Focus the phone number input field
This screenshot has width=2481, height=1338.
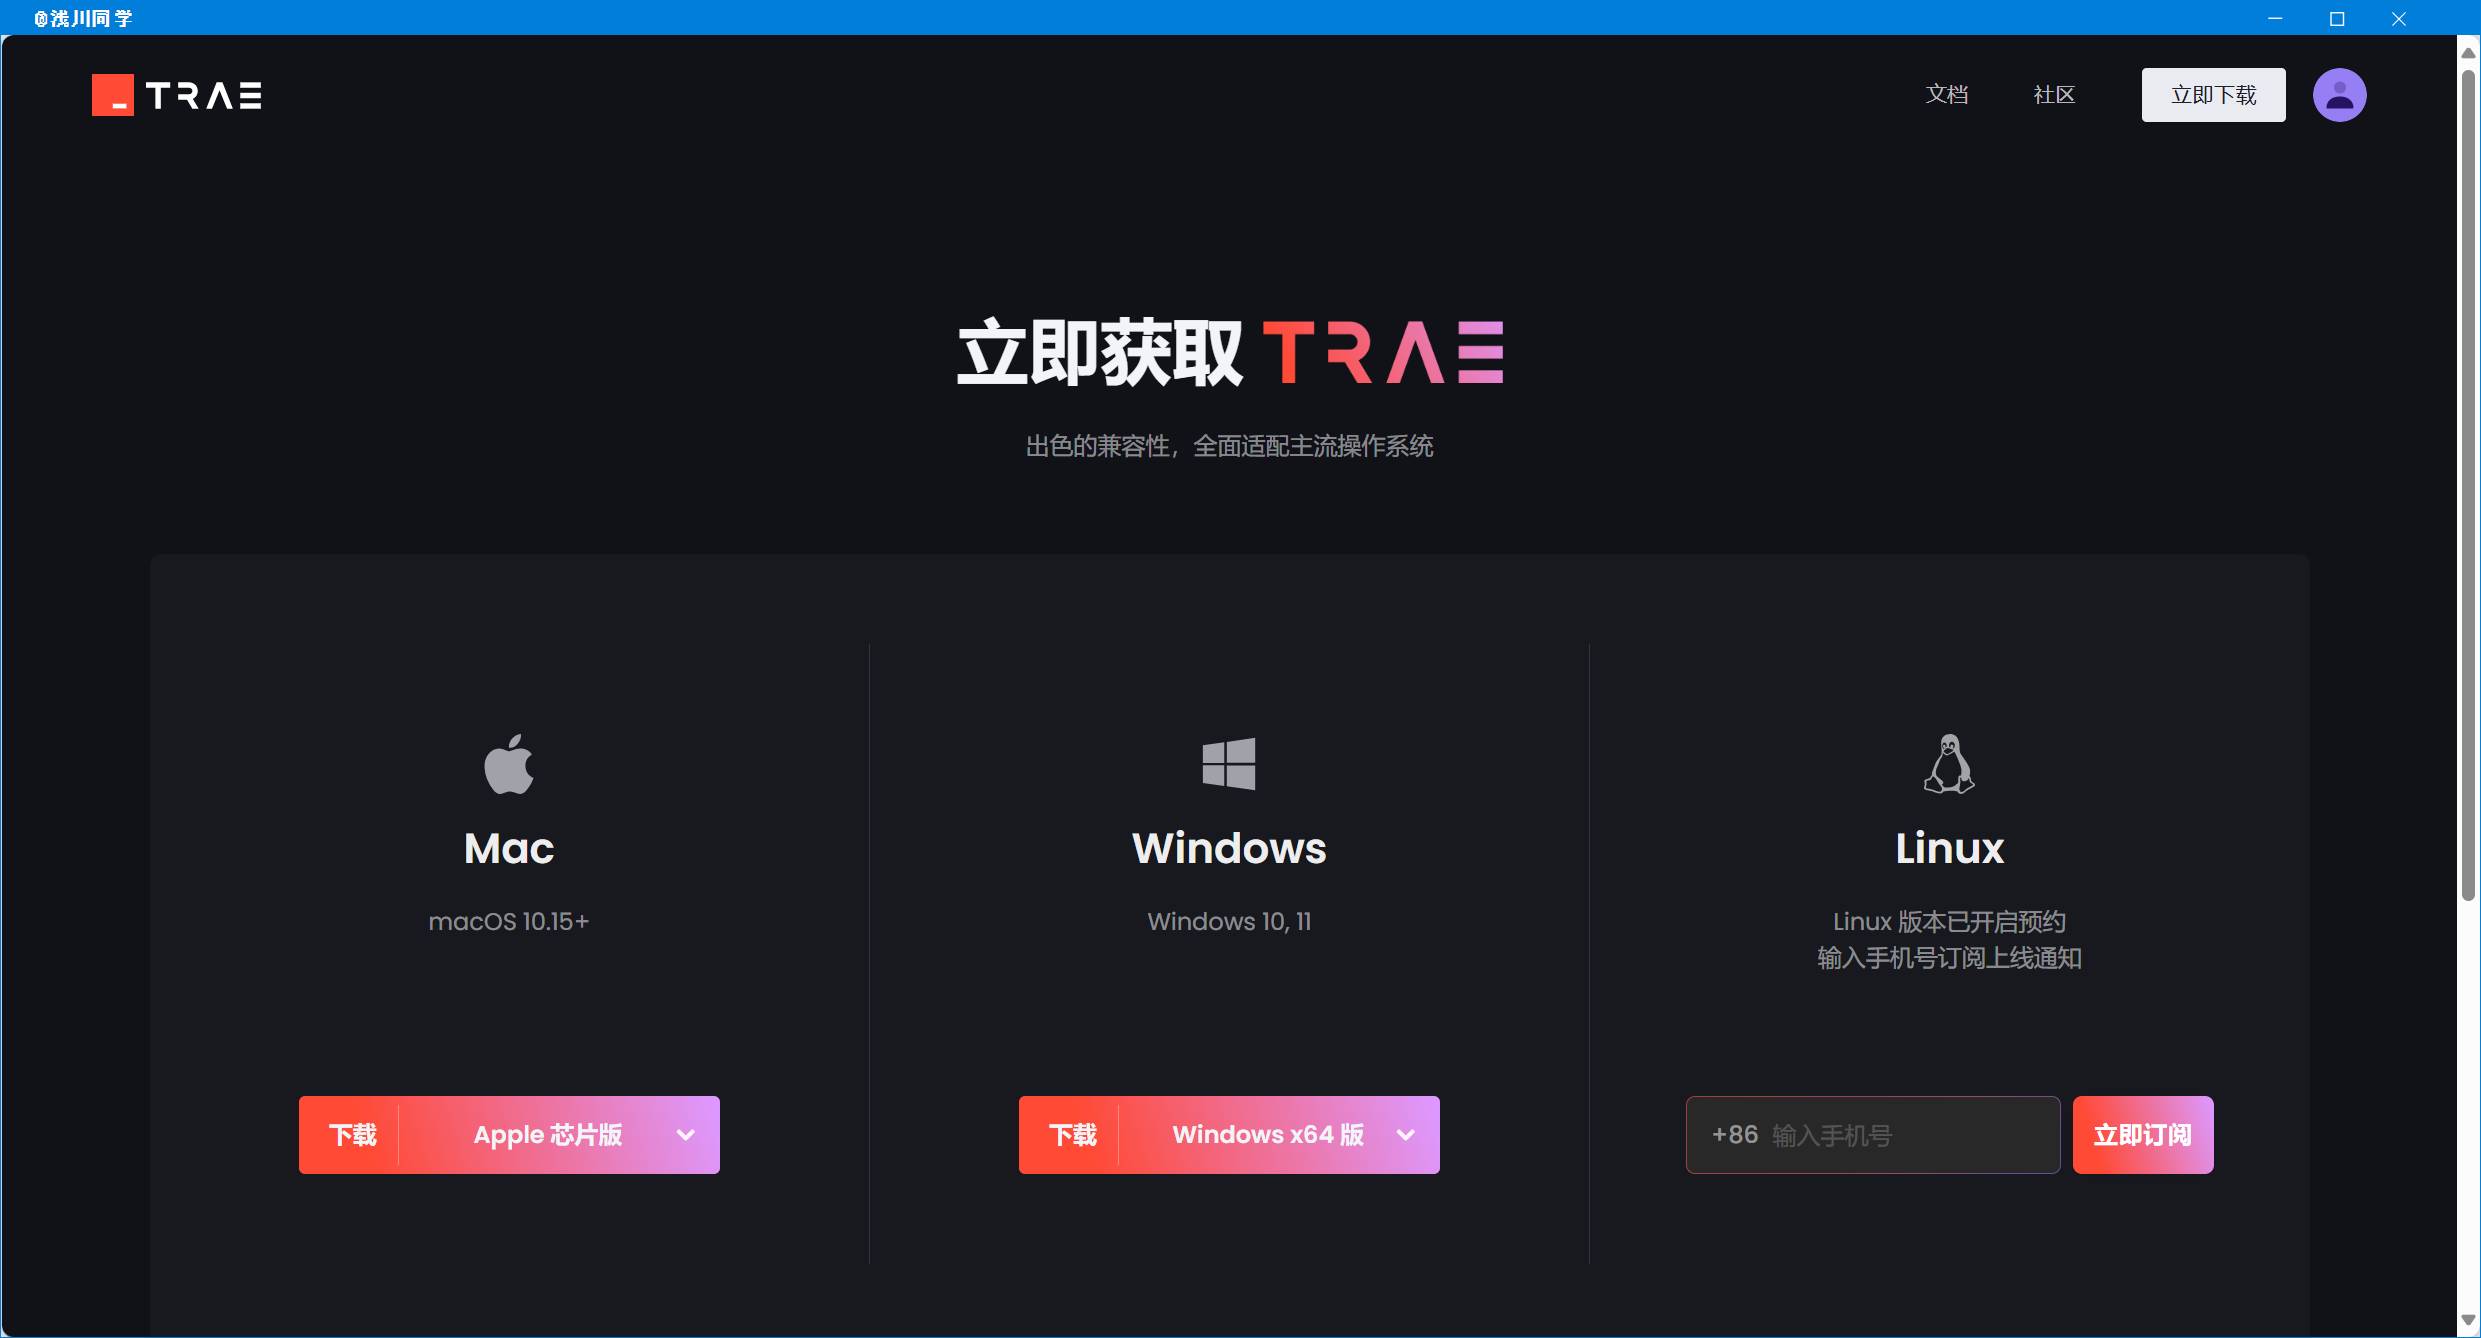(x=1872, y=1135)
